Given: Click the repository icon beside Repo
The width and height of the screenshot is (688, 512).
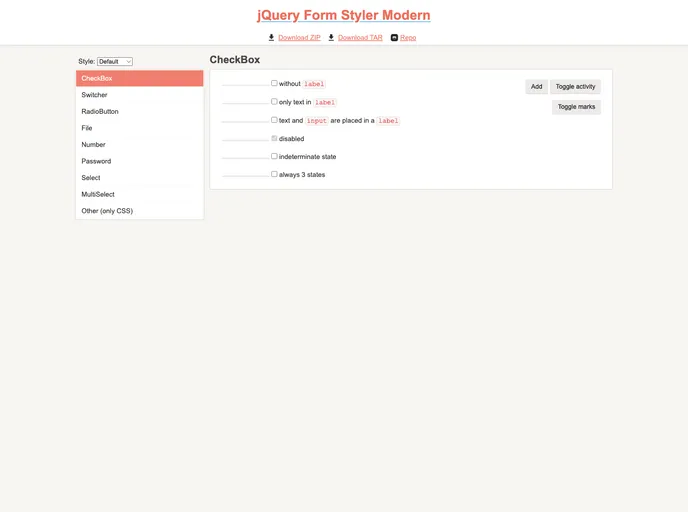Looking at the screenshot, I should (x=394, y=38).
